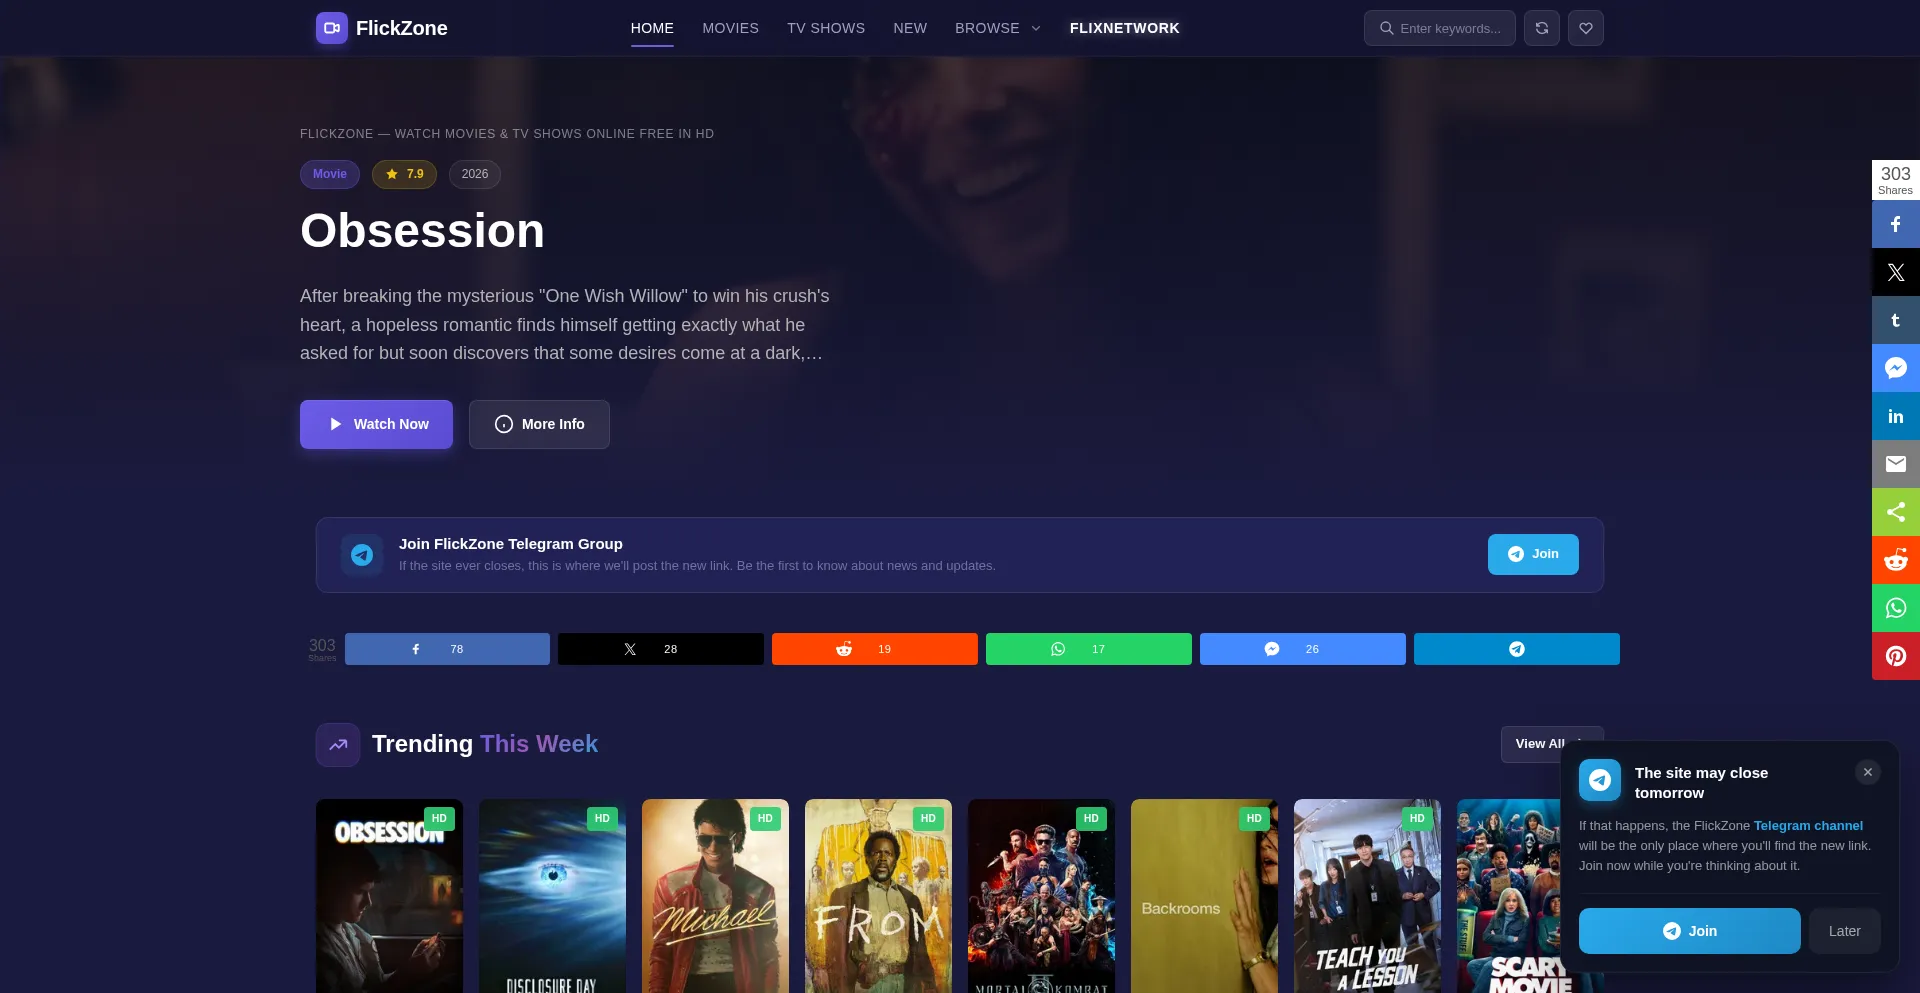1920x993 pixels.
Task: Click Join in the popup
Action: point(1690,931)
